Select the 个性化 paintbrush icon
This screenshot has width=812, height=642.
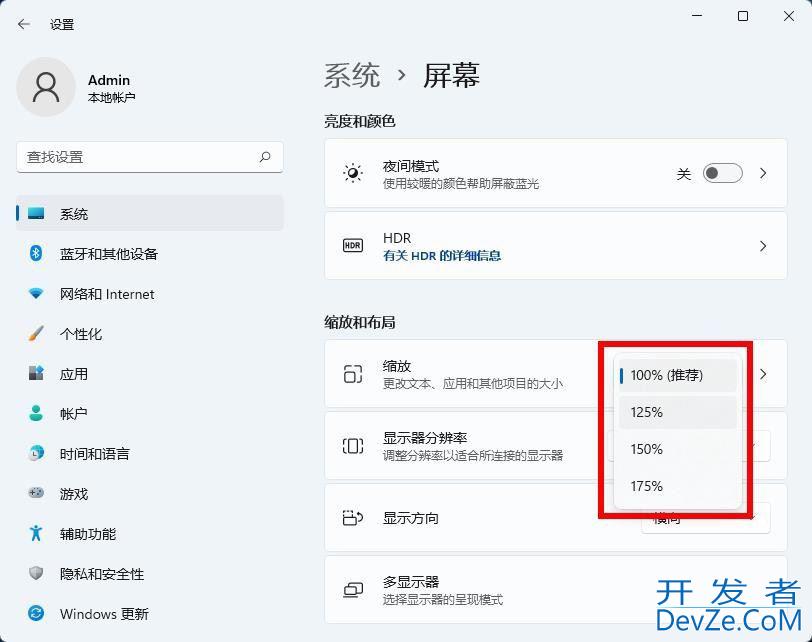click(36, 333)
